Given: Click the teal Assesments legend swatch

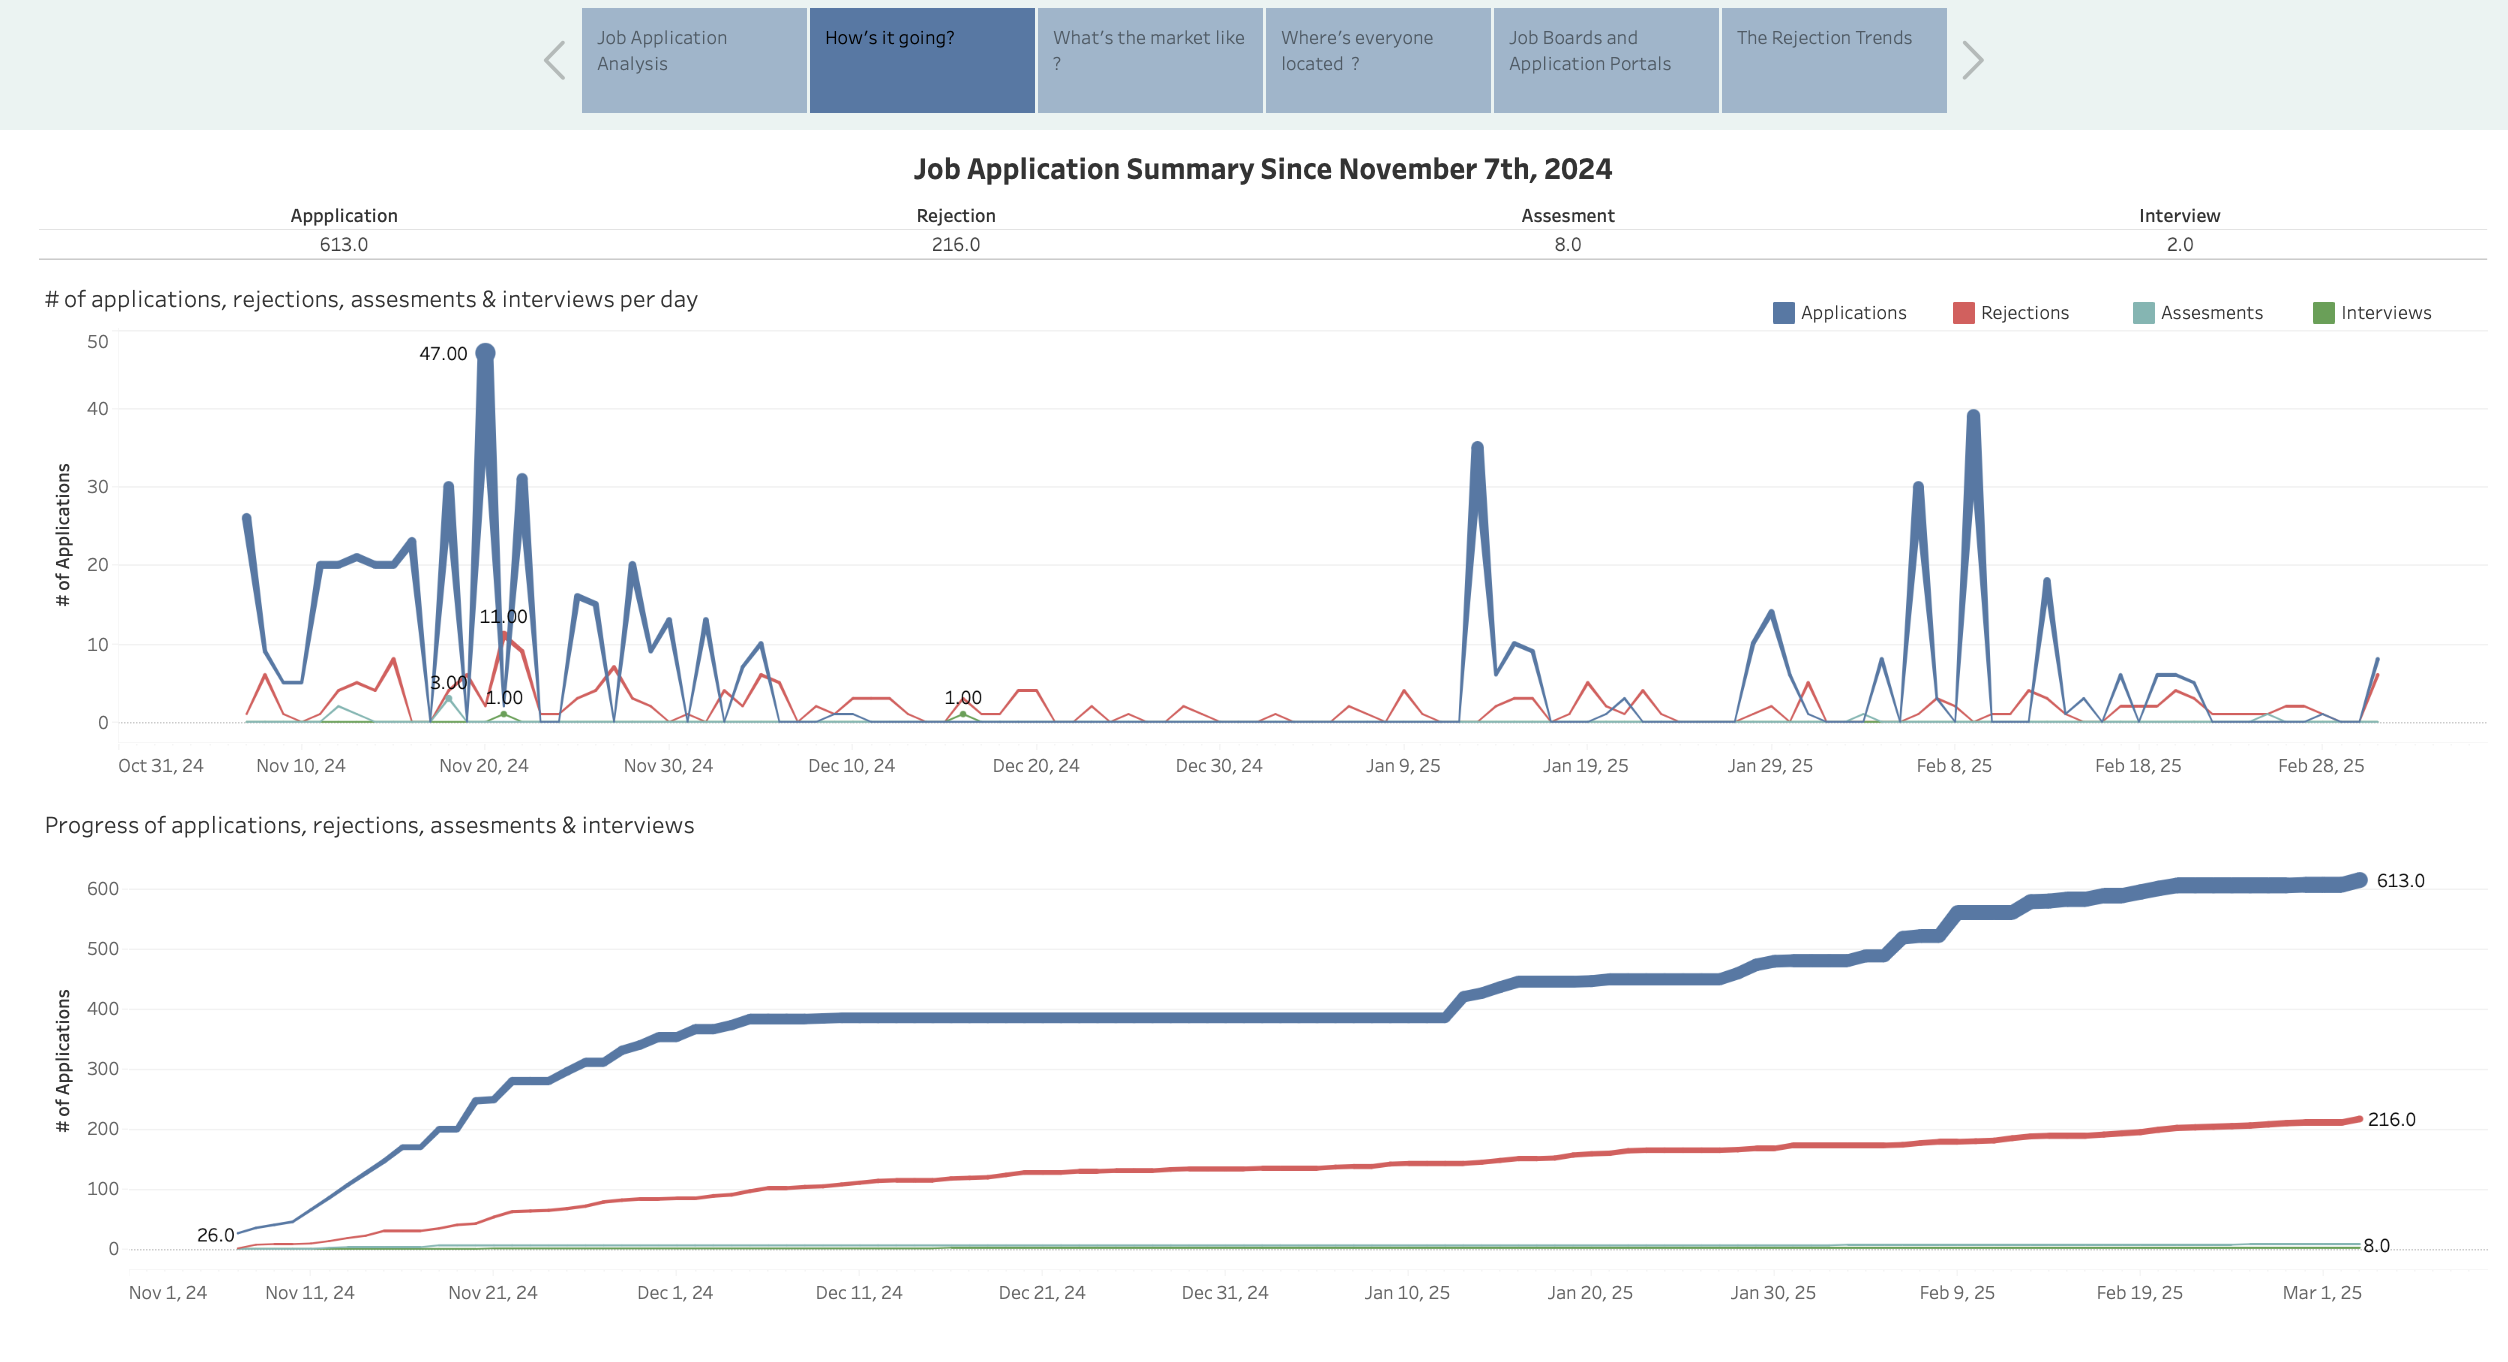Looking at the screenshot, I should pos(2143,313).
